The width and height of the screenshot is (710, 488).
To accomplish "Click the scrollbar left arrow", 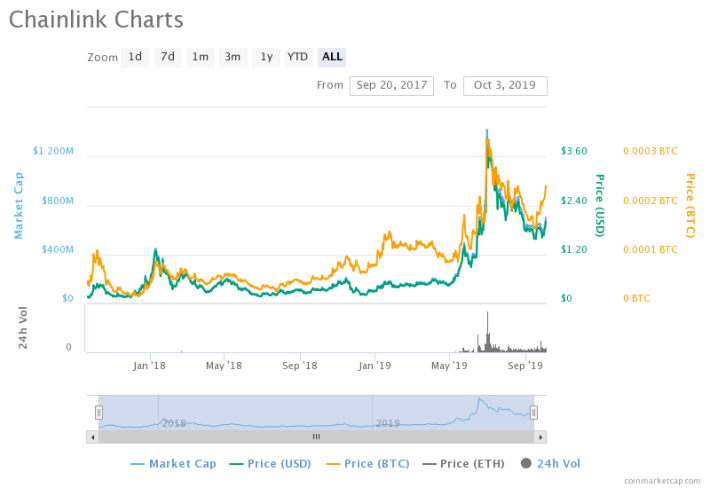I will [92, 437].
